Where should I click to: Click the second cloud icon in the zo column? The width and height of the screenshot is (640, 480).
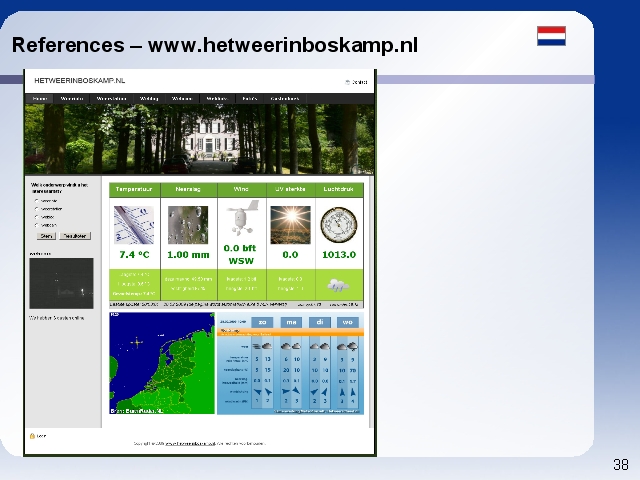267,346
